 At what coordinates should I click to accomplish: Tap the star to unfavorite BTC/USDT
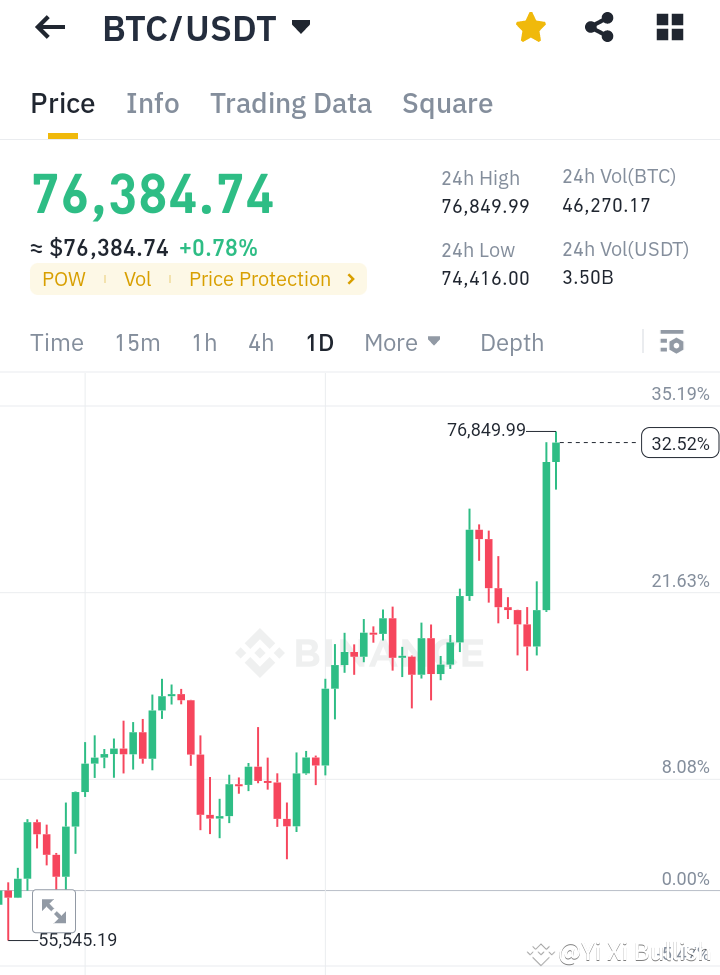tap(530, 27)
